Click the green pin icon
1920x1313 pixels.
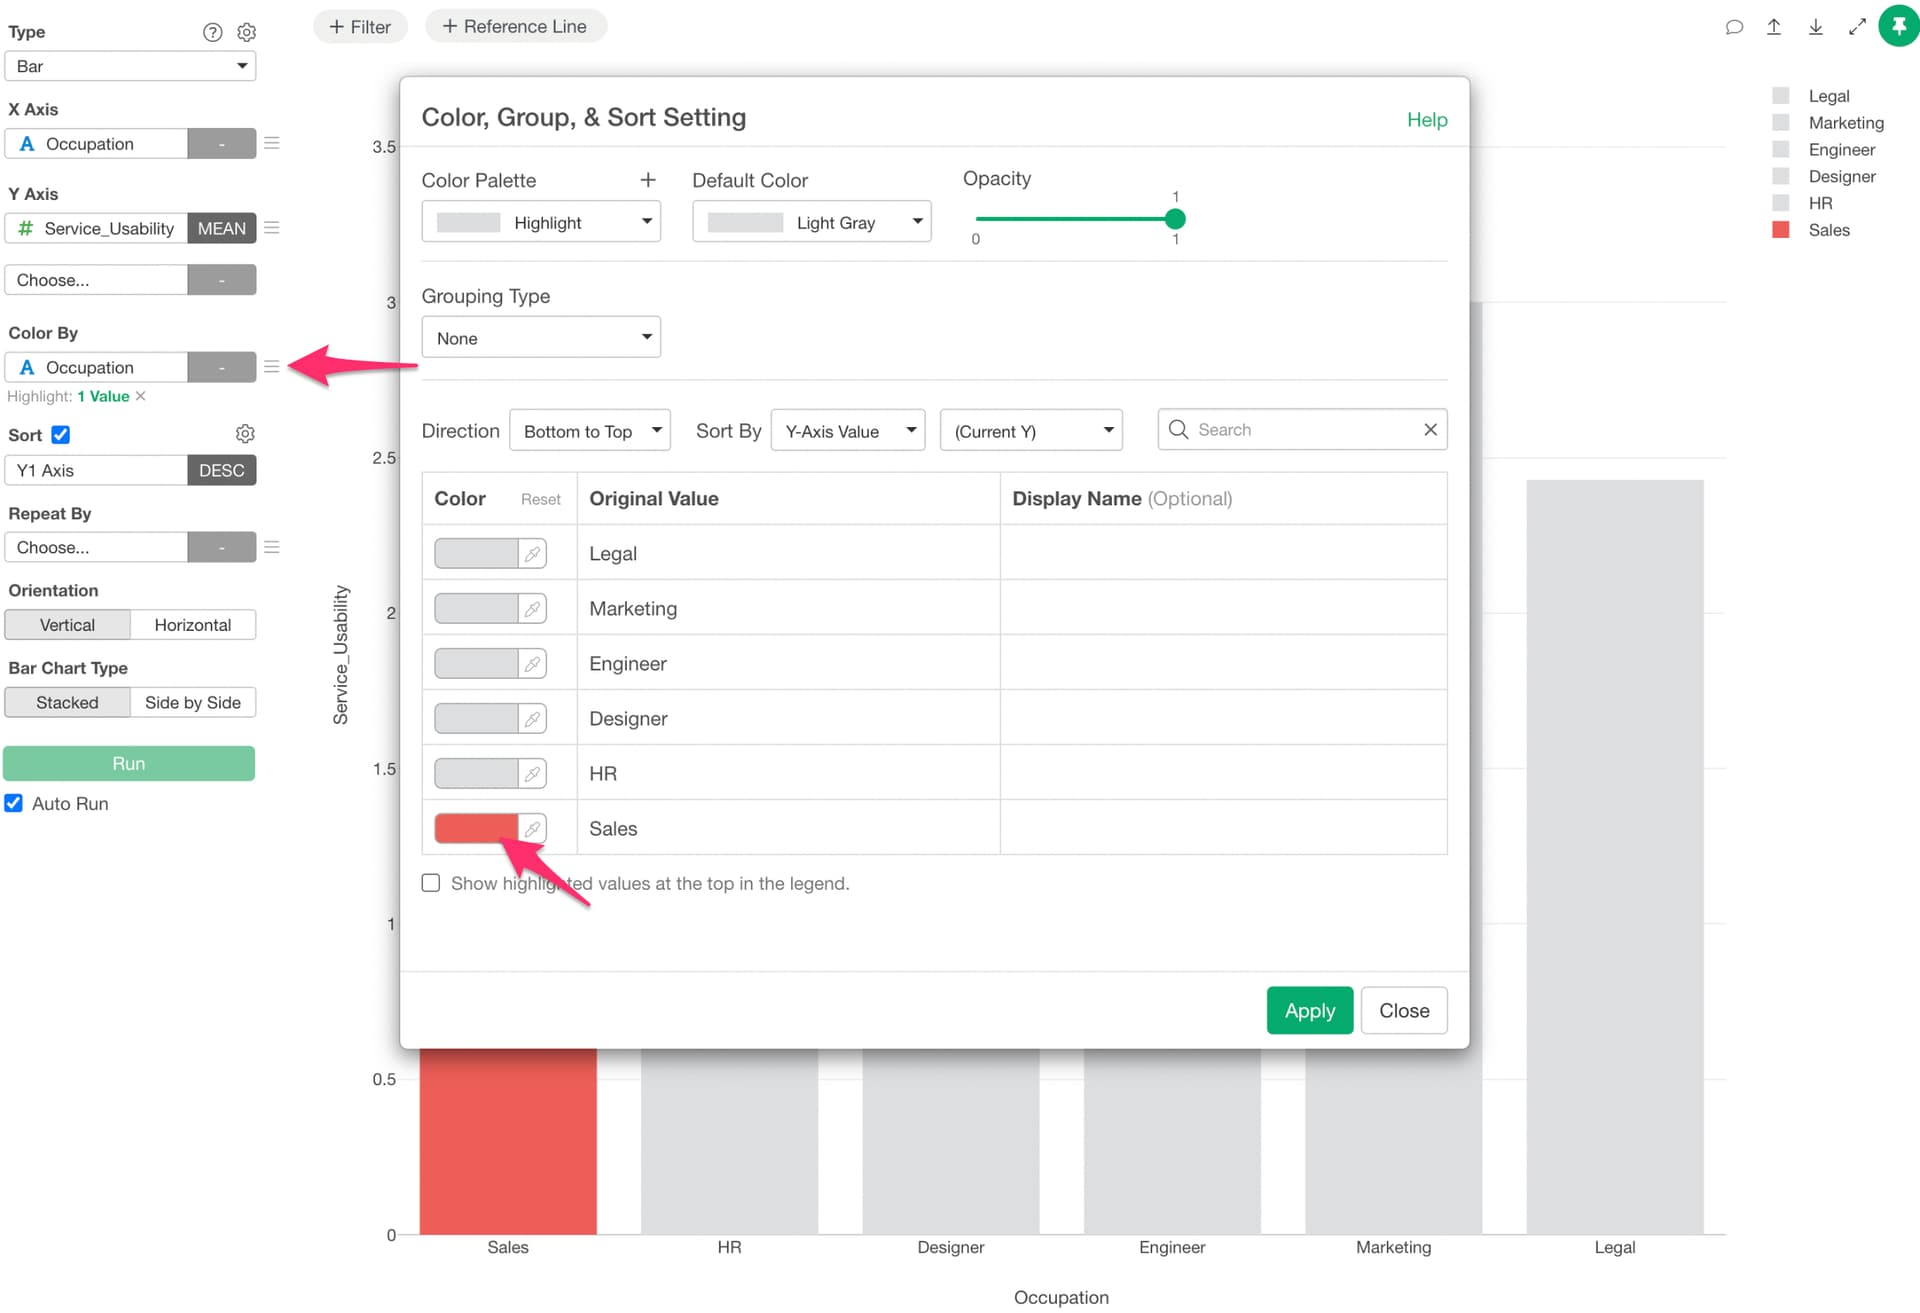[1898, 26]
